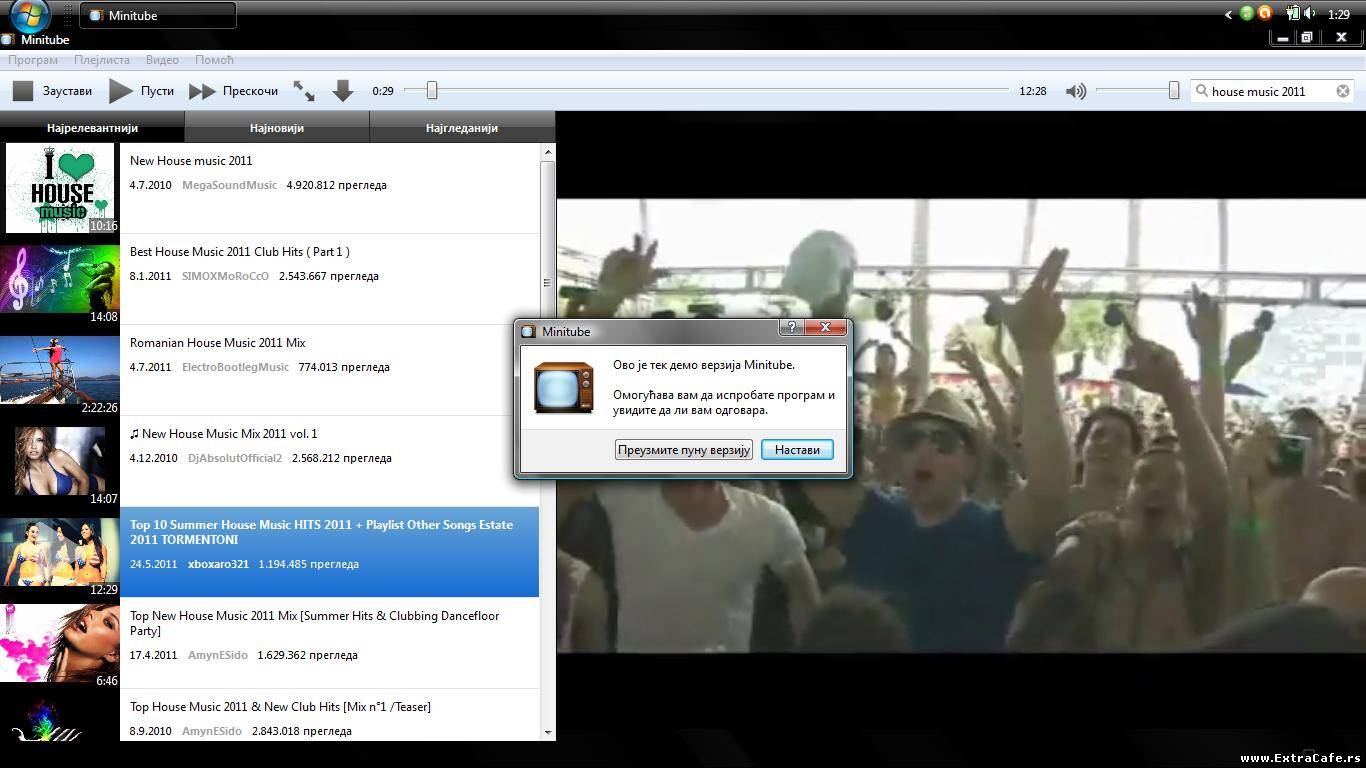The width and height of the screenshot is (1366, 768).
Task: Click the author AmynESido beside 17.4.2011
Action: point(218,655)
